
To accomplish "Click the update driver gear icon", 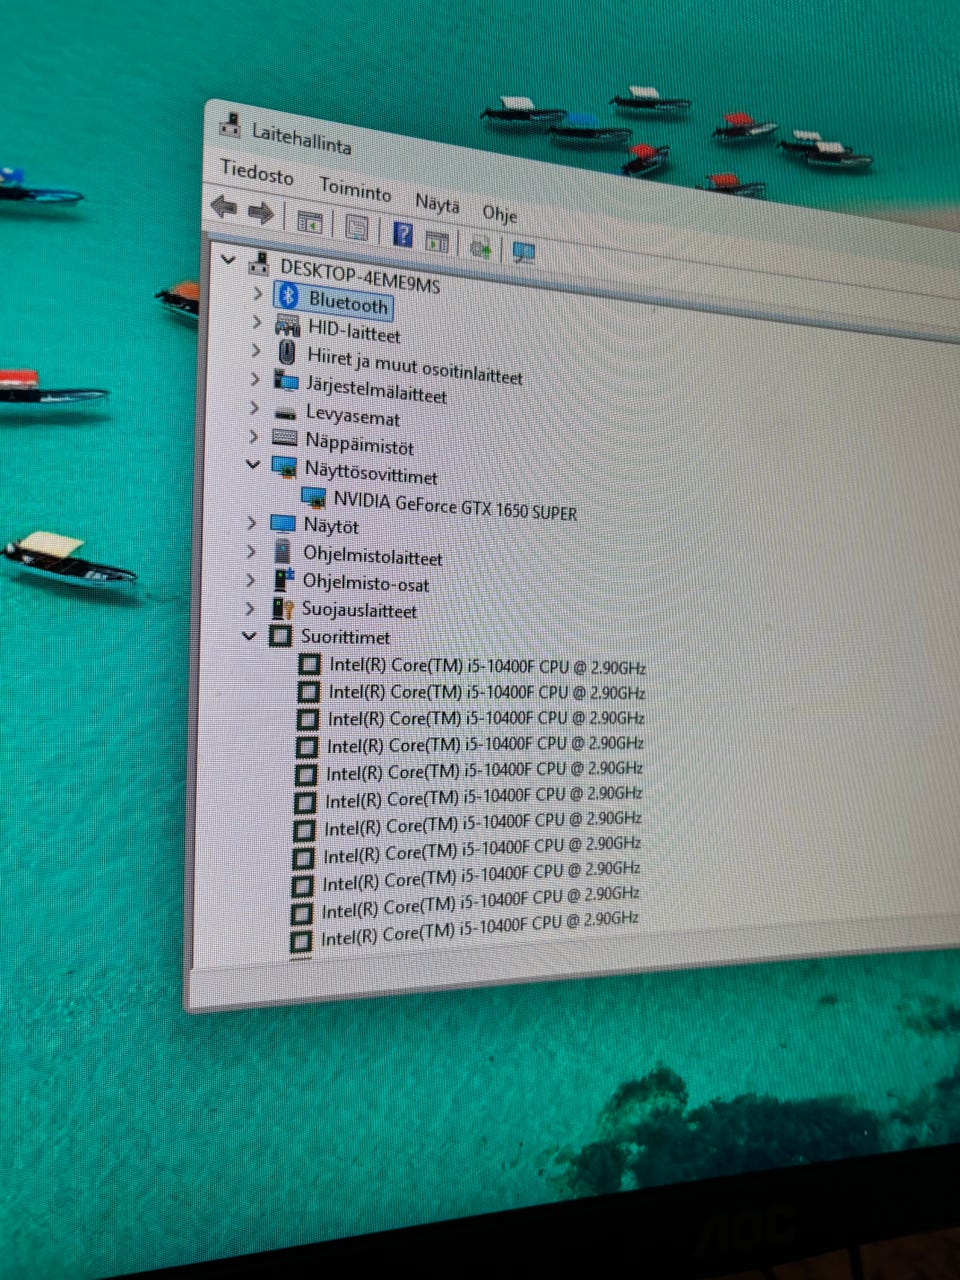I will tap(481, 246).
